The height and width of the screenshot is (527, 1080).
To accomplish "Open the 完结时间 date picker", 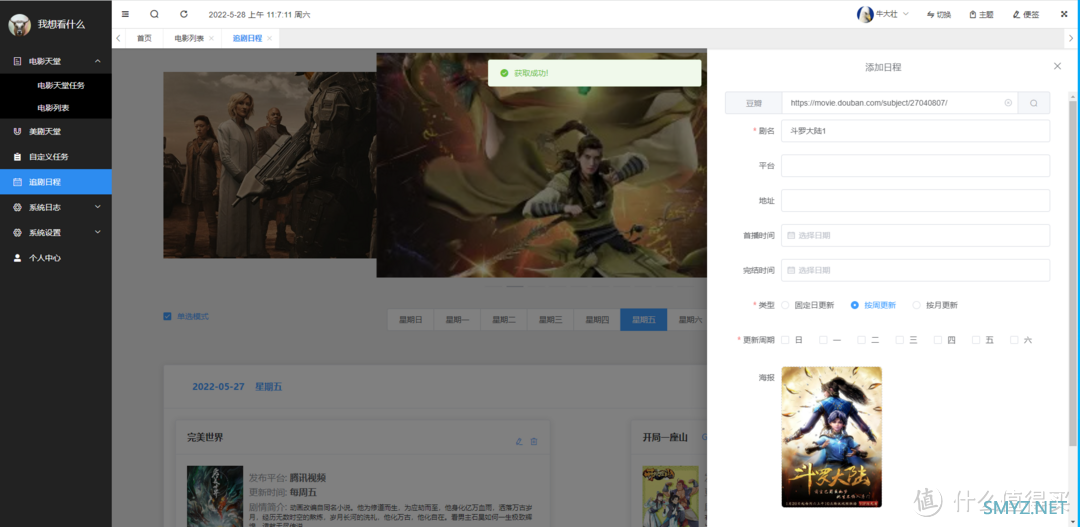I will tap(915, 270).
